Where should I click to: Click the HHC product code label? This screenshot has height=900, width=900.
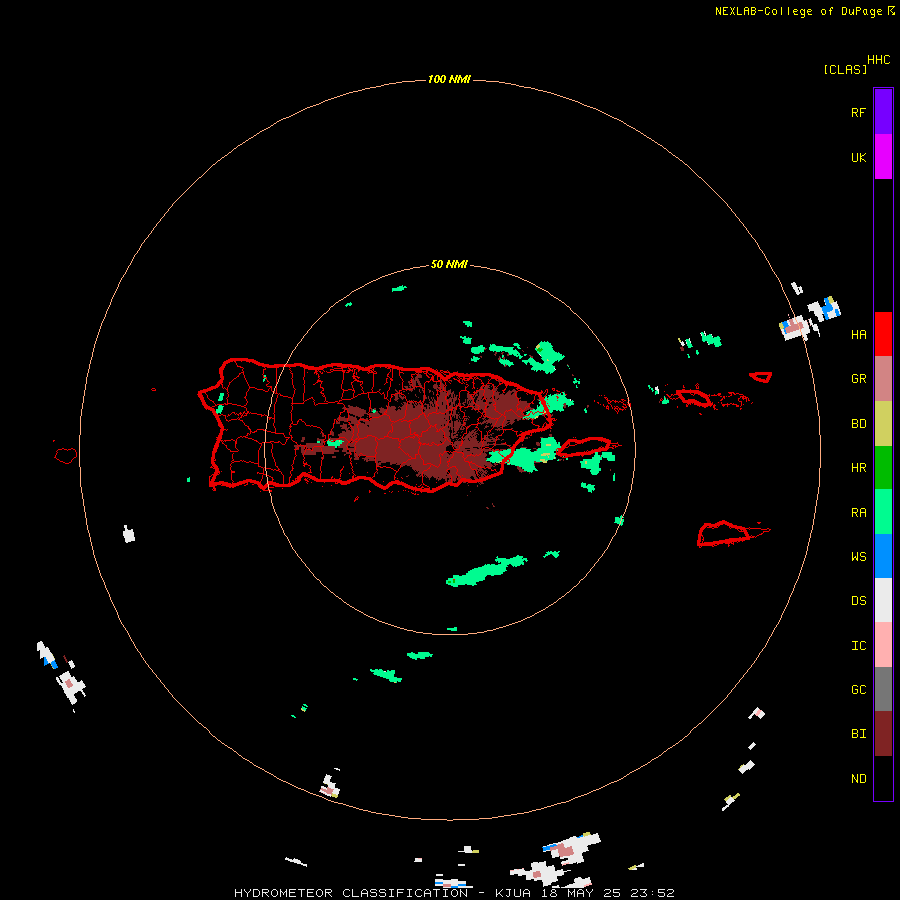click(879, 60)
